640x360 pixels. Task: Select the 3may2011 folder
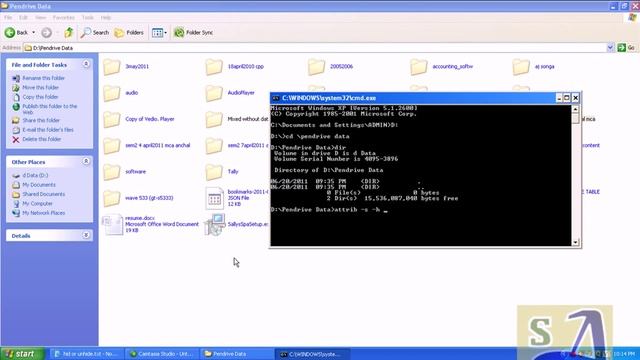[x=126, y=67]
